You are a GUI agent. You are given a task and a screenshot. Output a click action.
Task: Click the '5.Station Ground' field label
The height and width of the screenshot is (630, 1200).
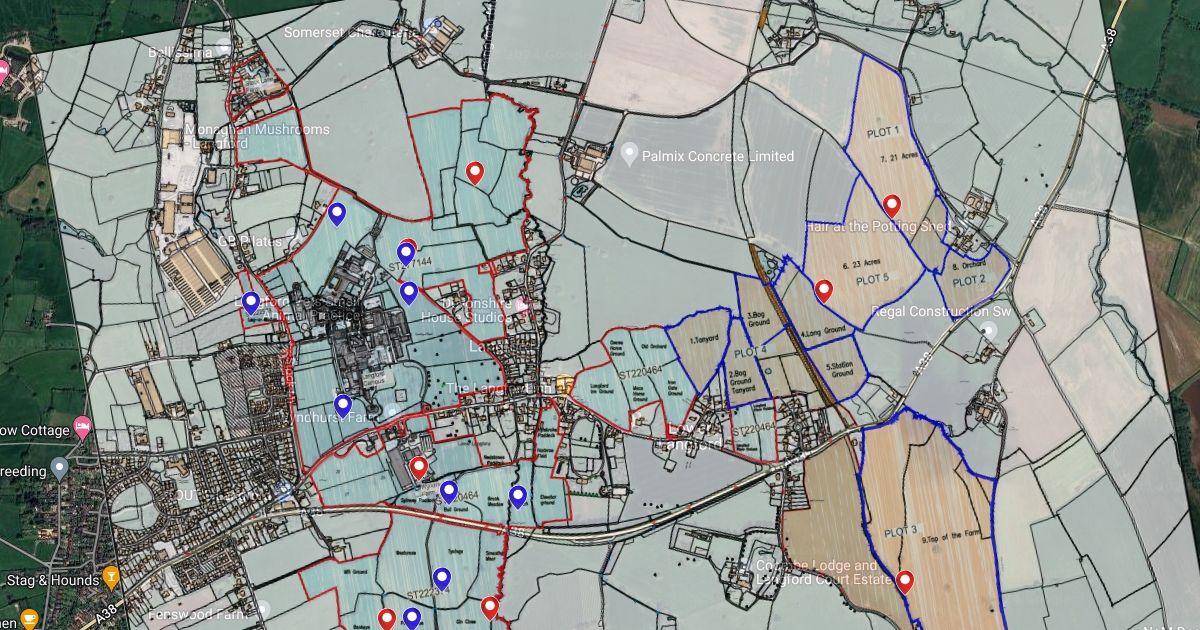coord(840,370)
